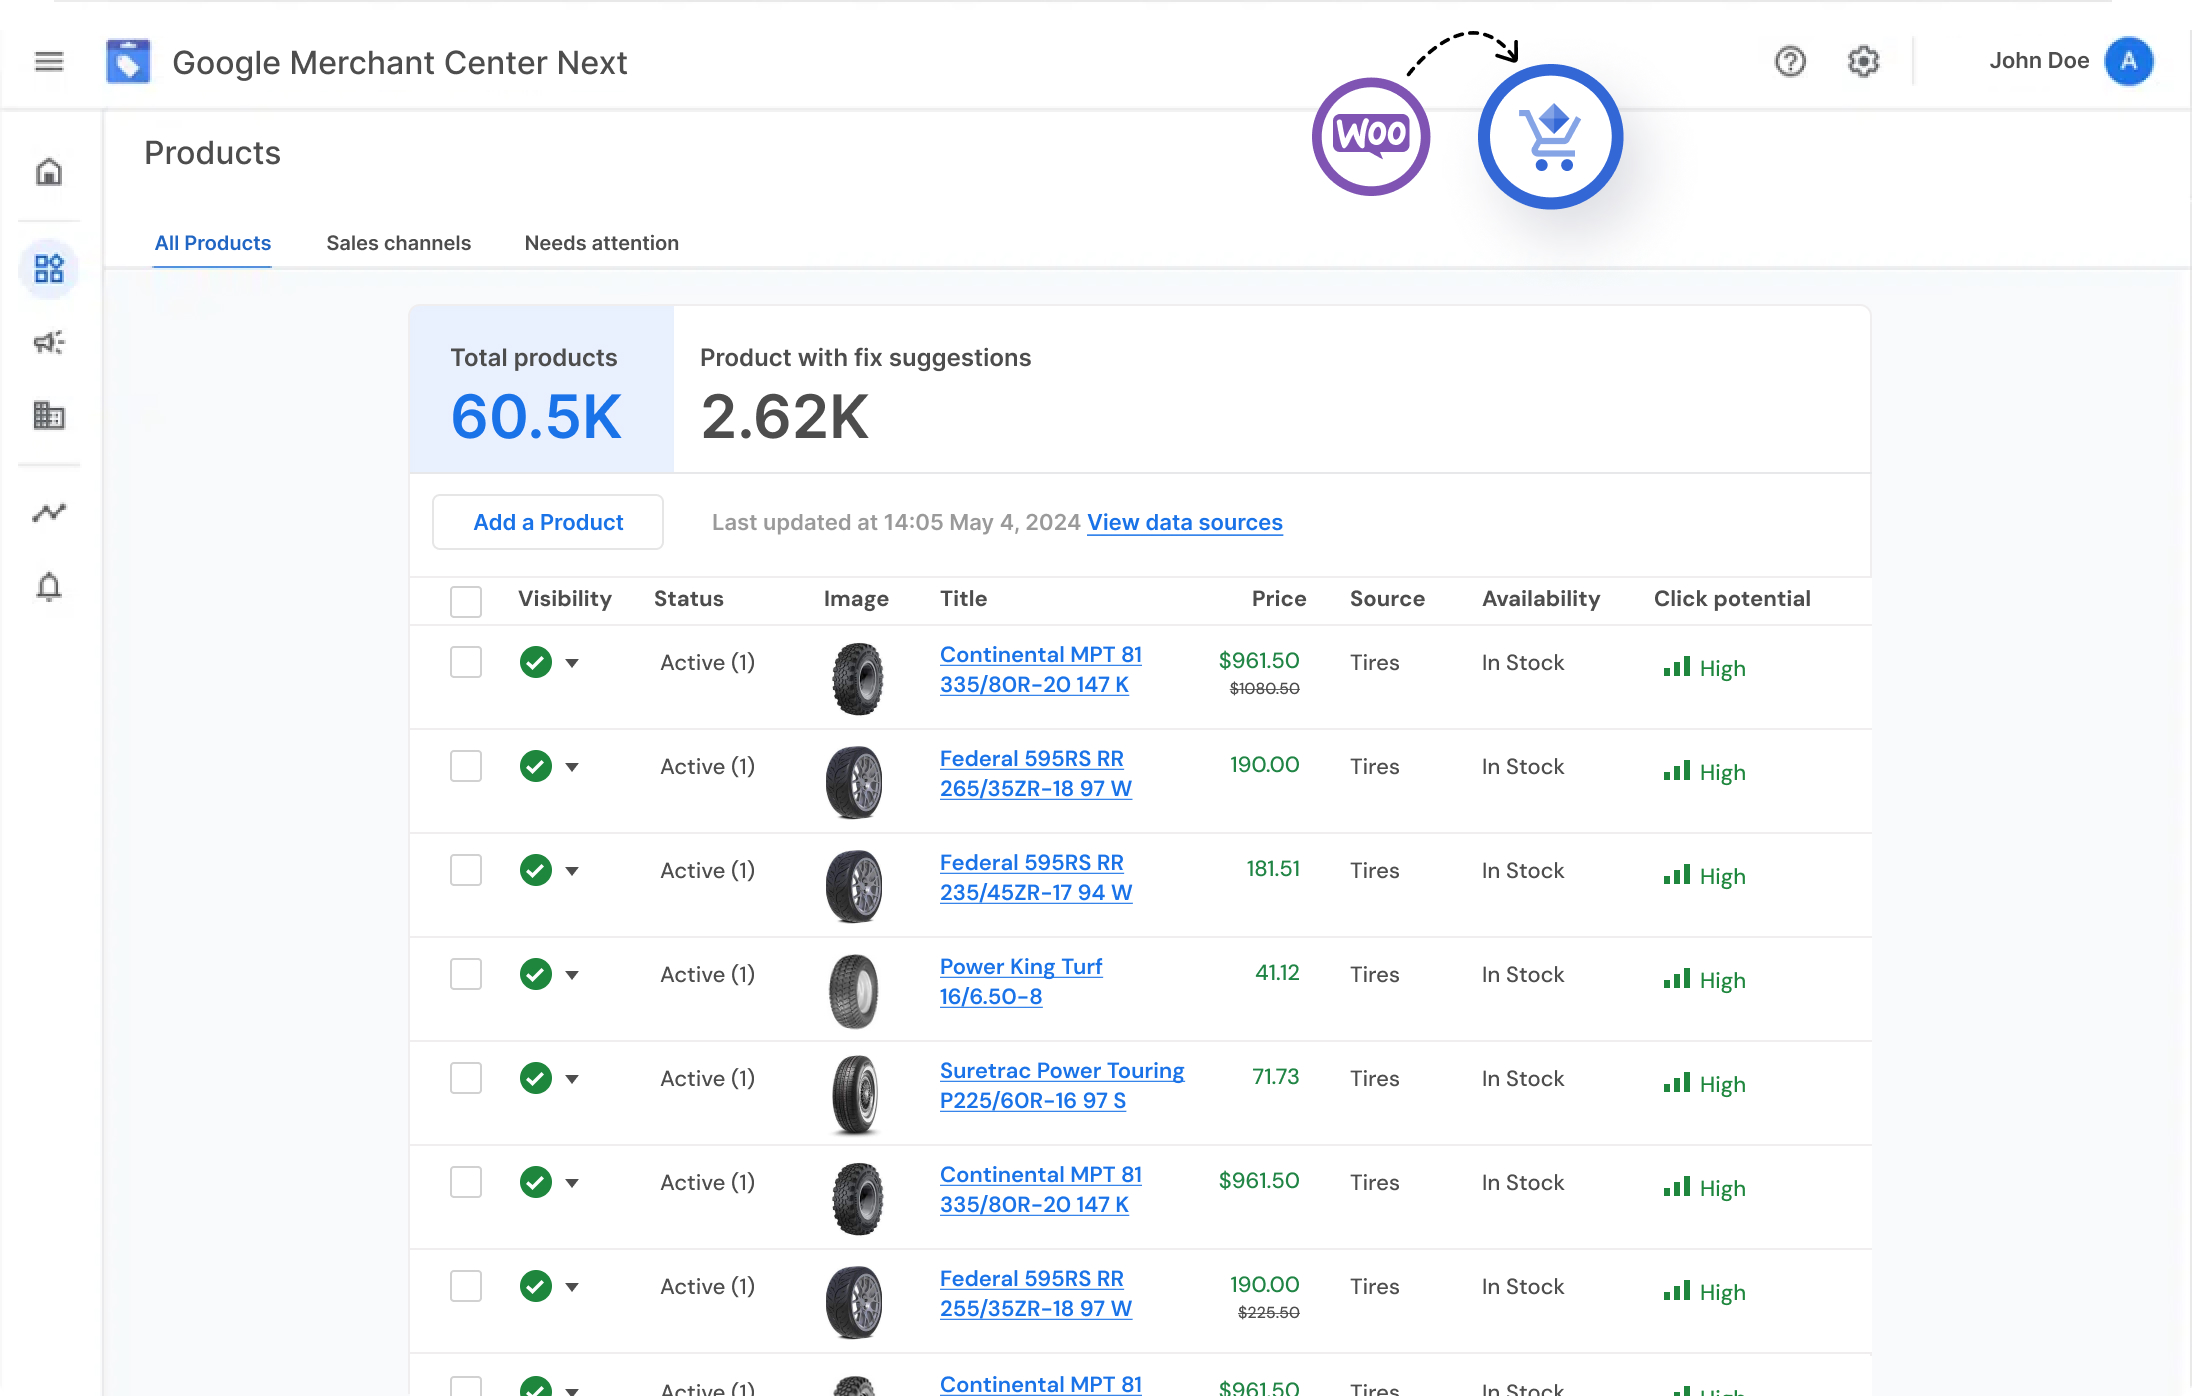This screenshot has height=1396, width=2192.
Task: Open Federal 595RS RR 255/35ZR-18 97 W link
Action: pyautogui.click(x=1035, y=1293)
